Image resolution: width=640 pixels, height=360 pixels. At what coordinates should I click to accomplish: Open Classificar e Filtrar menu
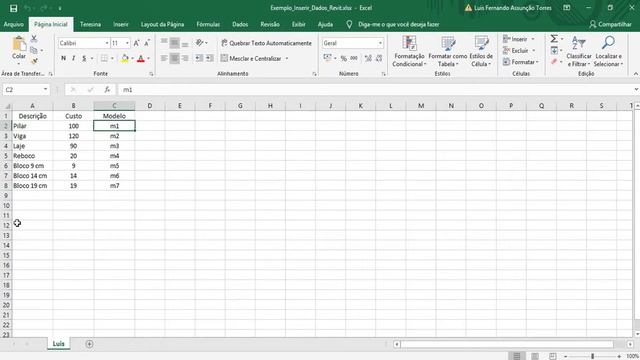579,51
